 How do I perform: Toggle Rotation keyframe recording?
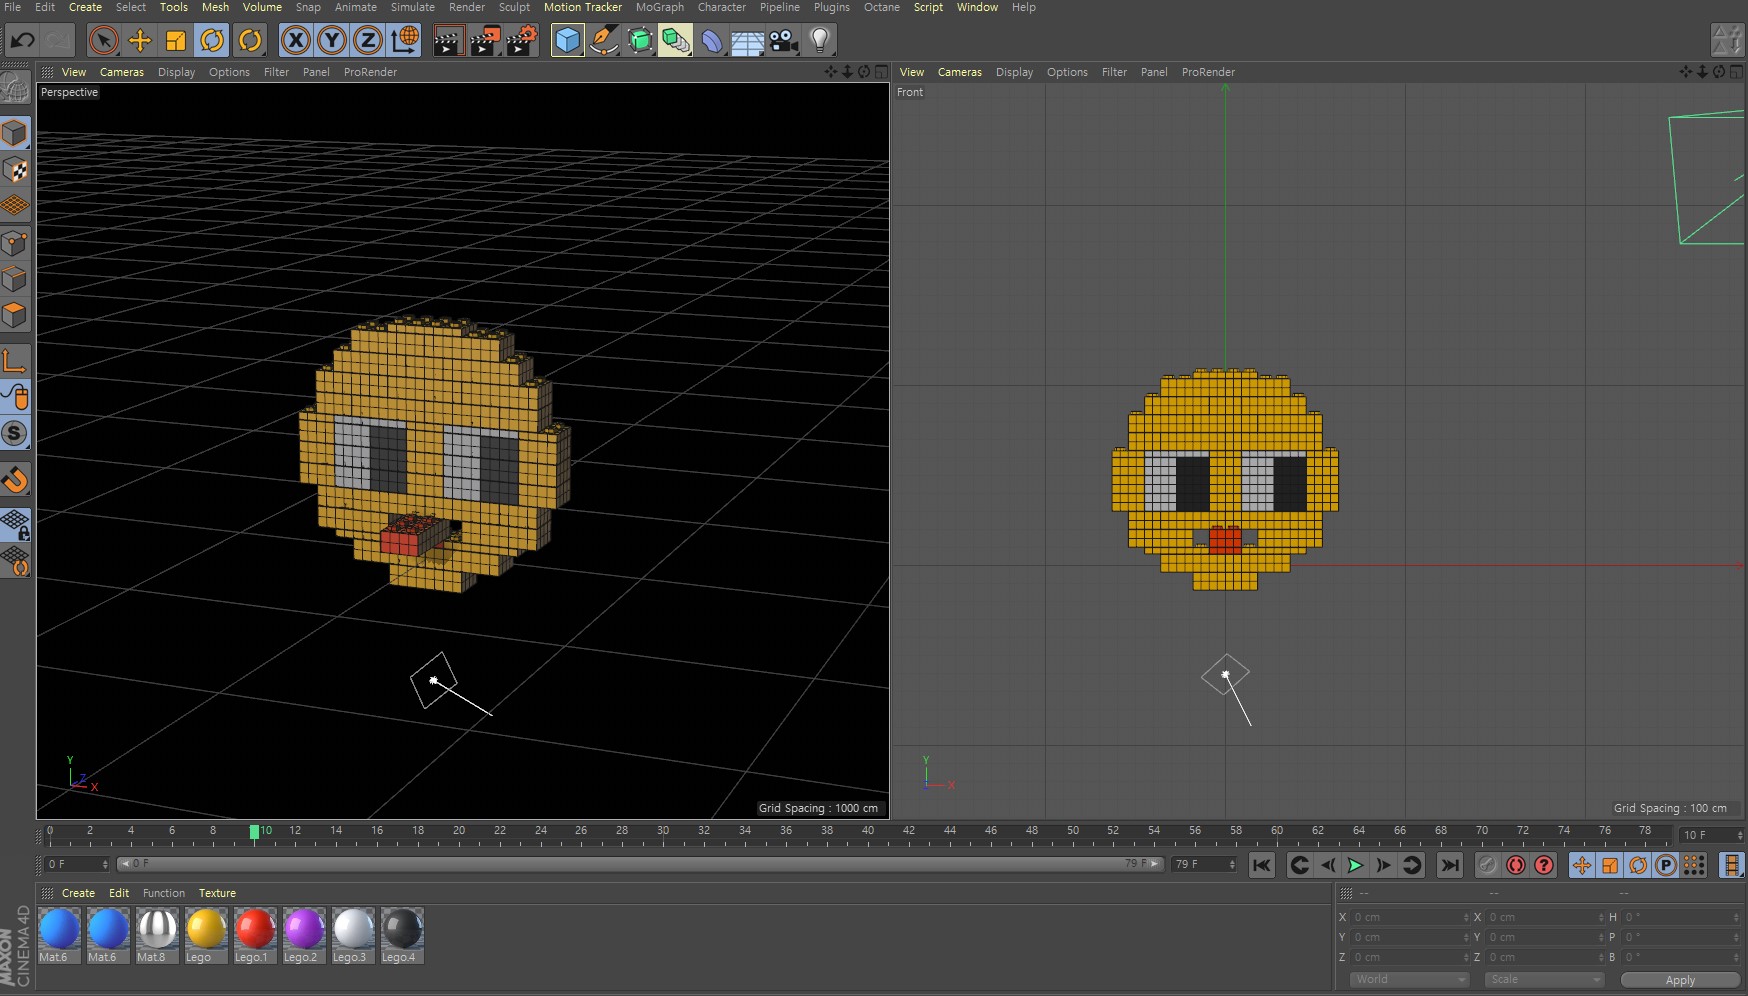[1638, 865]
